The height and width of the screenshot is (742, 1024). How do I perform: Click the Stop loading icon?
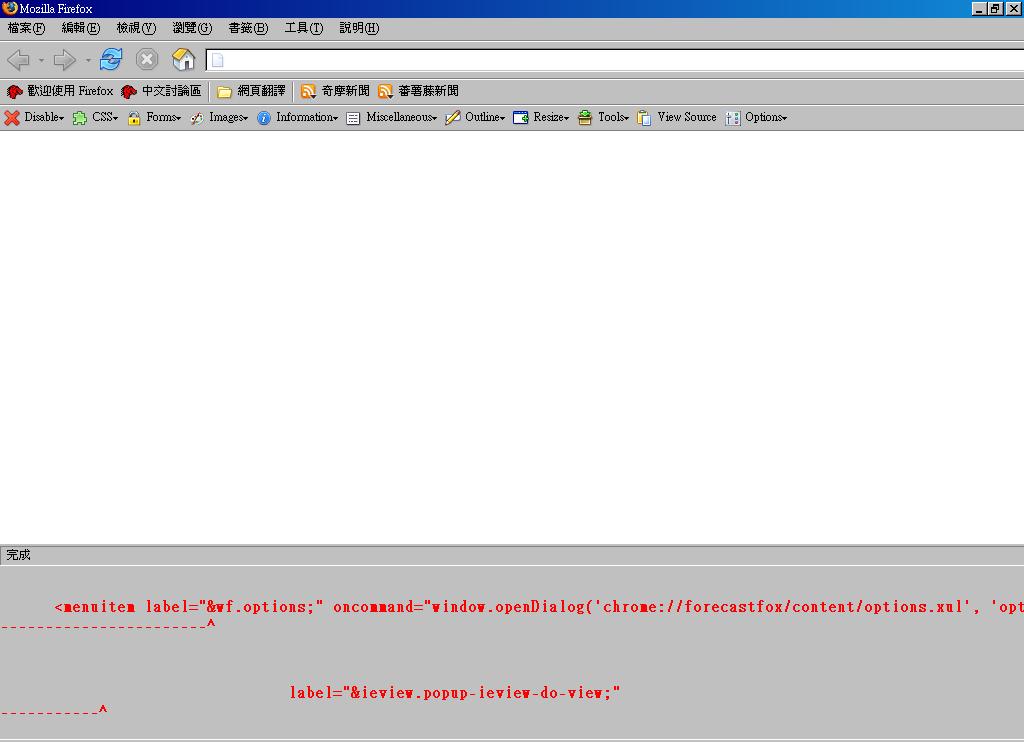(x=147, y=59)
